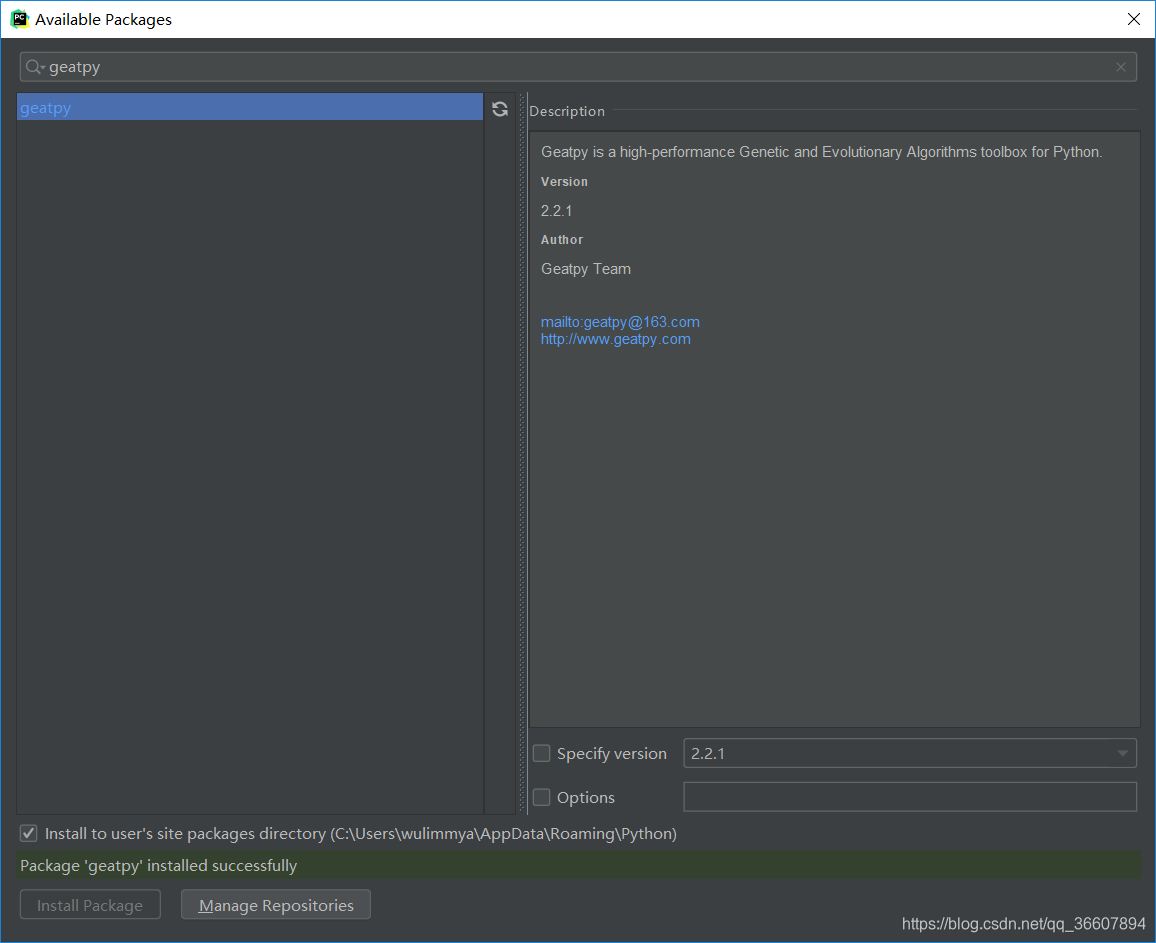1156x943 pixels.
Task: Close the Available Packages dialog
Action: (x=1134, y=19)
